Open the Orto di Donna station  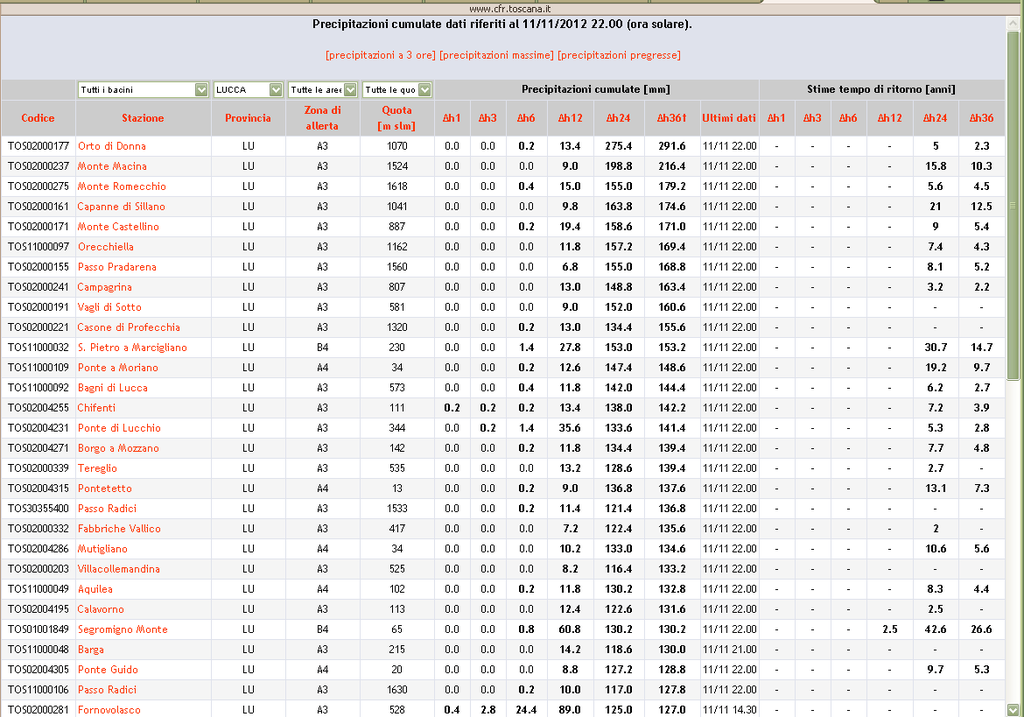[x=111, y=146]
